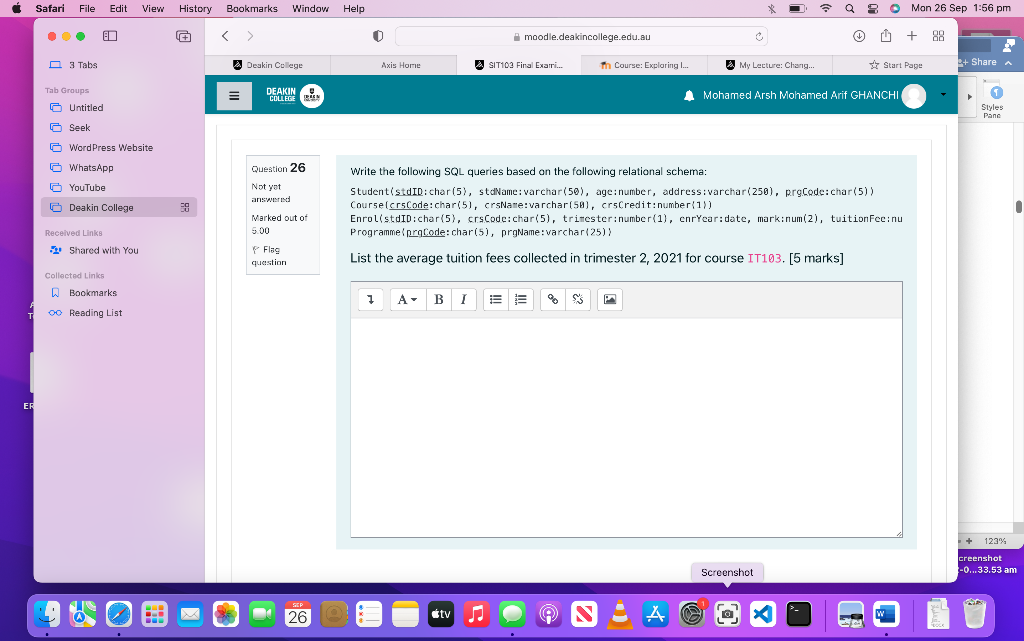Toggle the Safari sidebar visibility
The image size is (1024, 641).
110,37
